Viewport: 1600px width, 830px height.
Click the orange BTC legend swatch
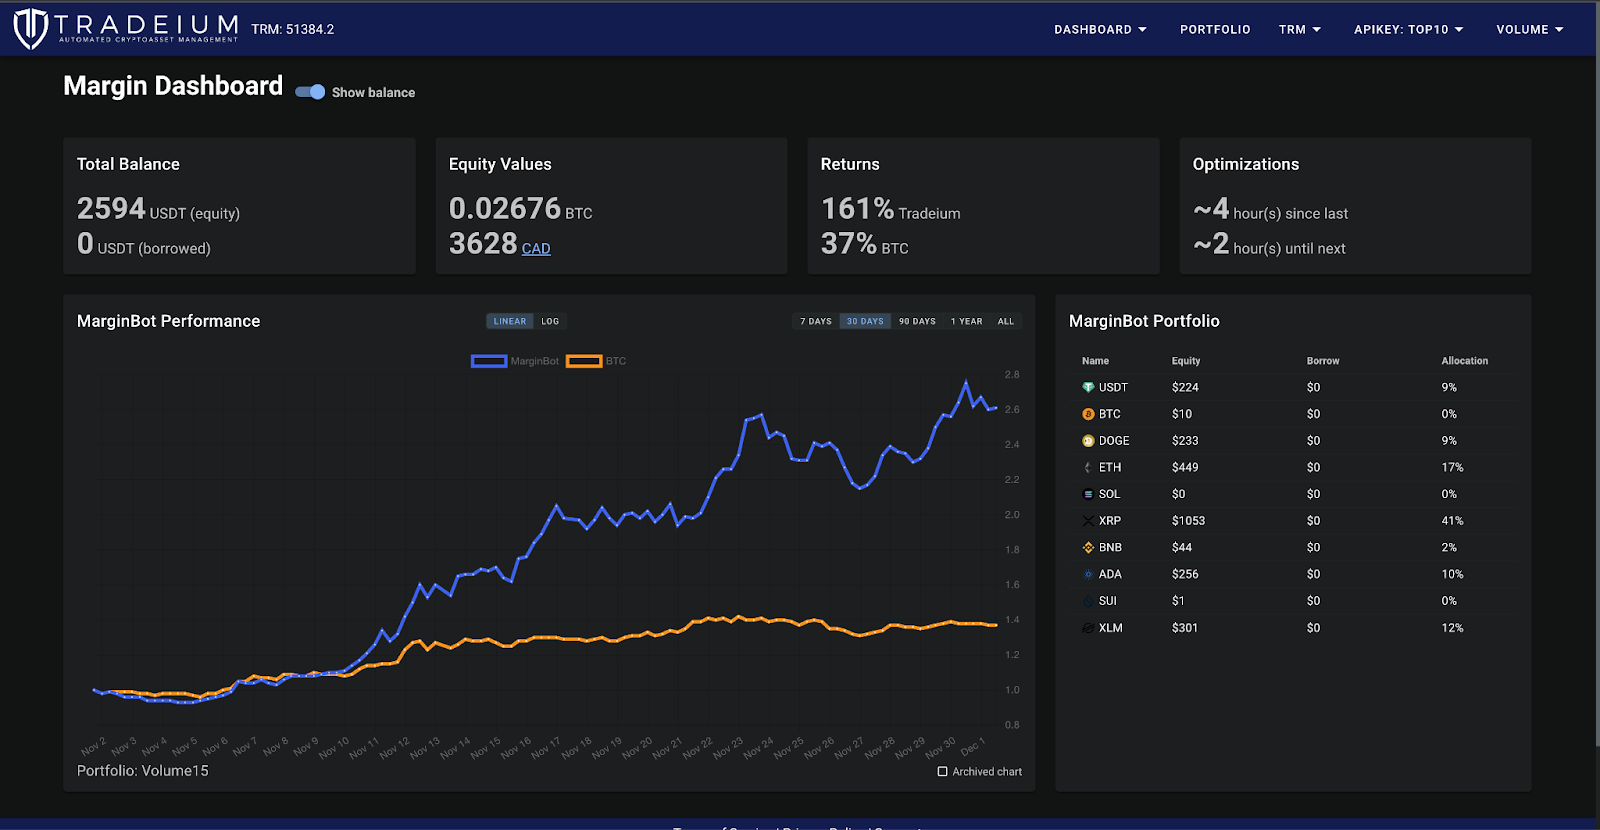coord(584,361)
